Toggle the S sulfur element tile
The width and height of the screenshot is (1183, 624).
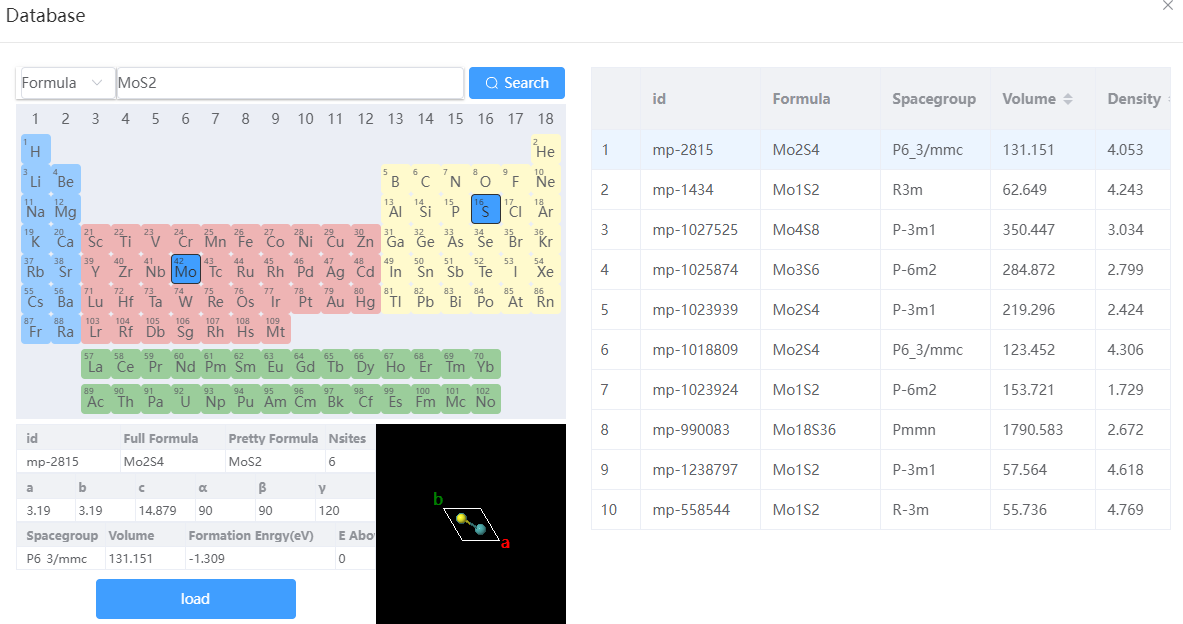click(x=485, y=210)
